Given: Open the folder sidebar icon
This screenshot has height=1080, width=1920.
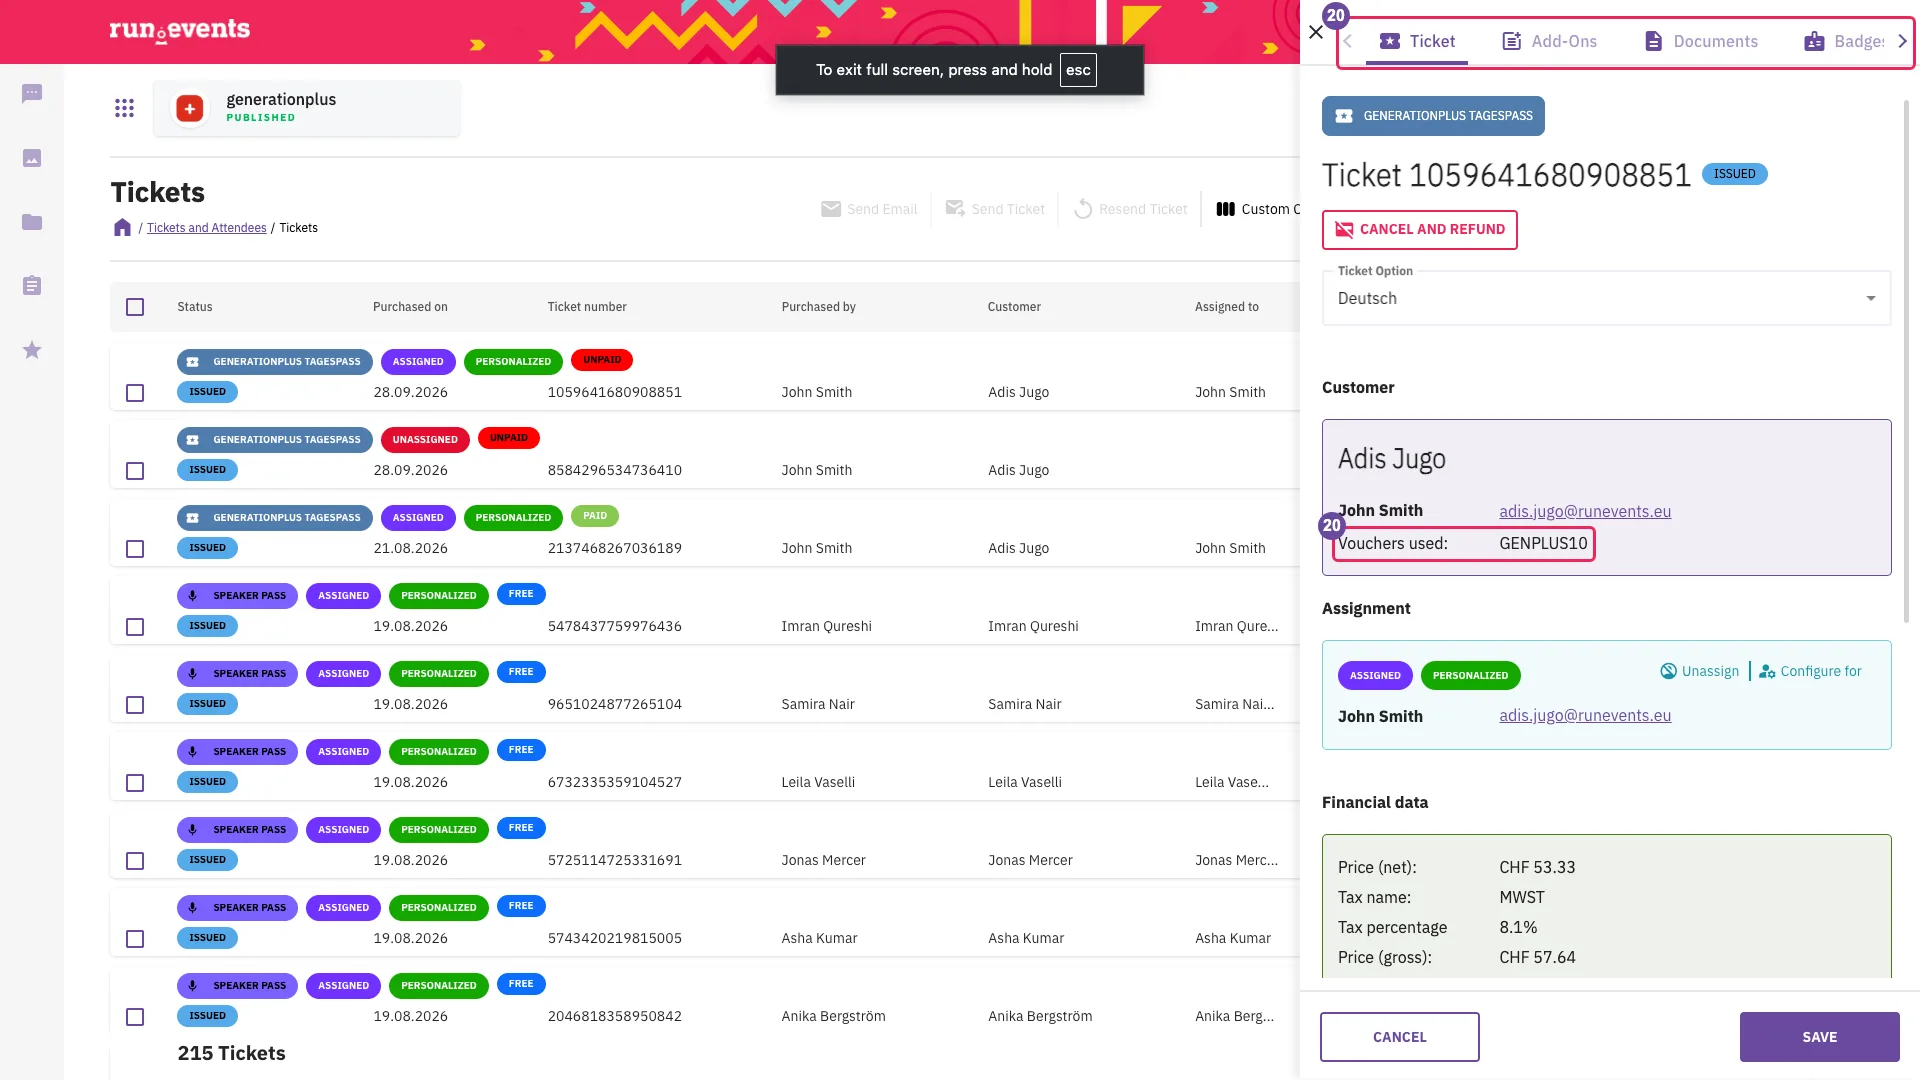Looking at the screenshot, I should tap(32, 222).
